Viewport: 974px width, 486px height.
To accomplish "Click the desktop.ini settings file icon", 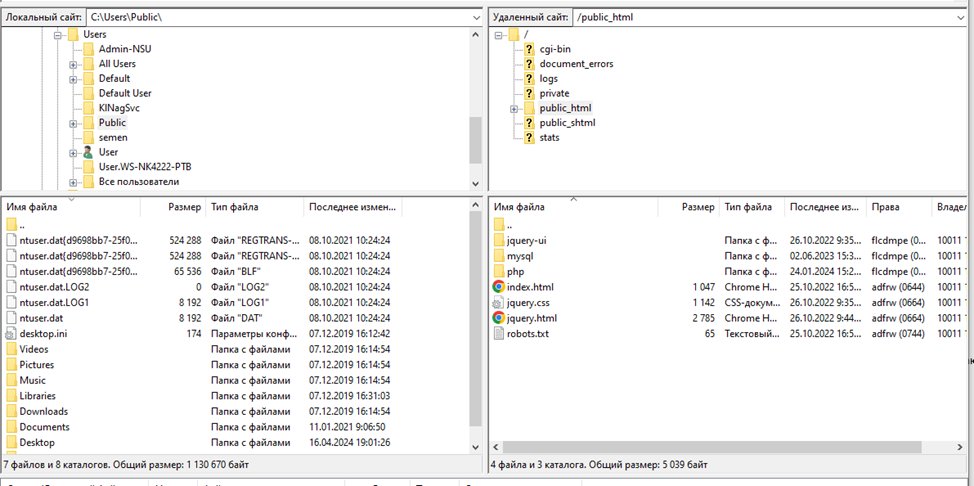I will coord(12,333).
